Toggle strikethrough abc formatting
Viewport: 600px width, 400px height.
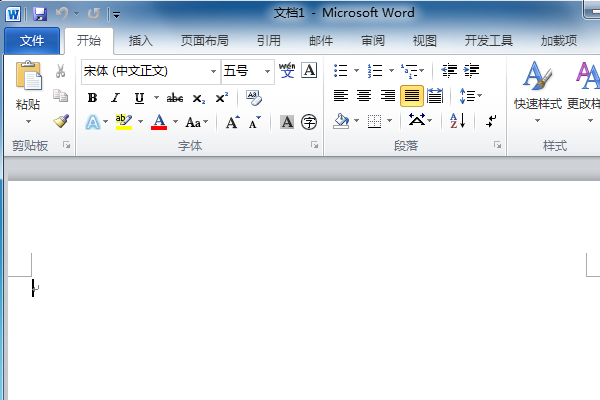[x=175, y=98]
